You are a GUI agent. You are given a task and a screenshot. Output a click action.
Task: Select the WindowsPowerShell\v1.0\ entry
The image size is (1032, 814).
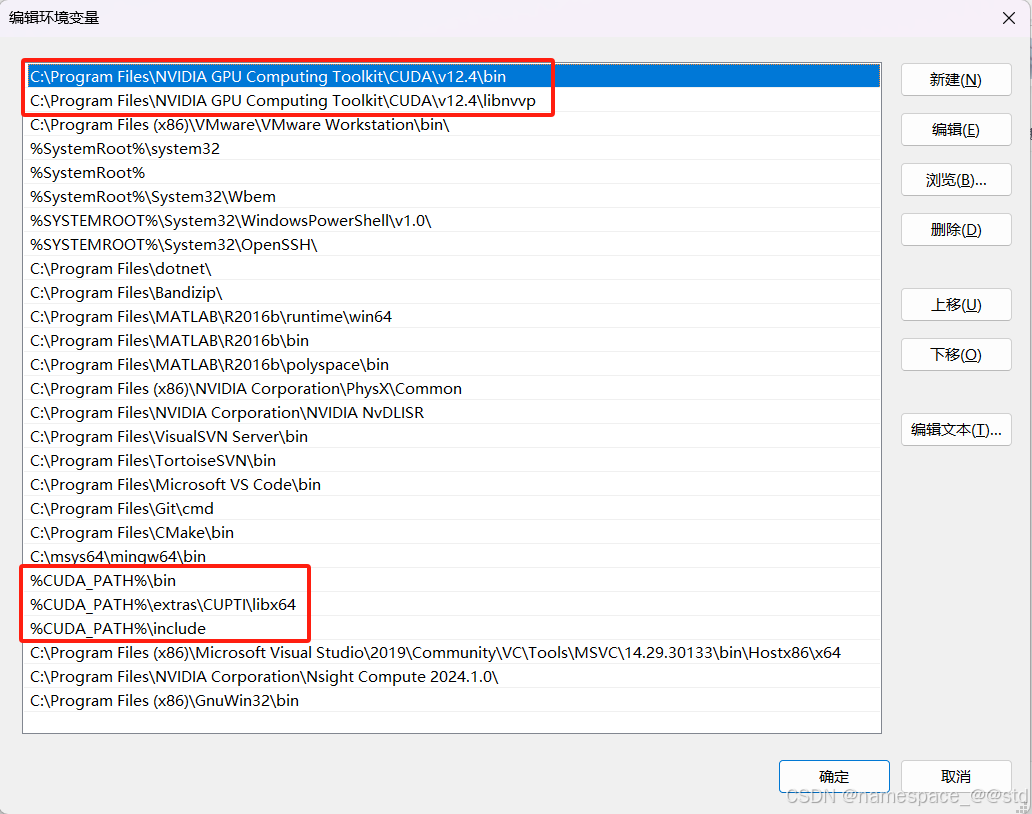pyautogui.click(x=452, y=220)
